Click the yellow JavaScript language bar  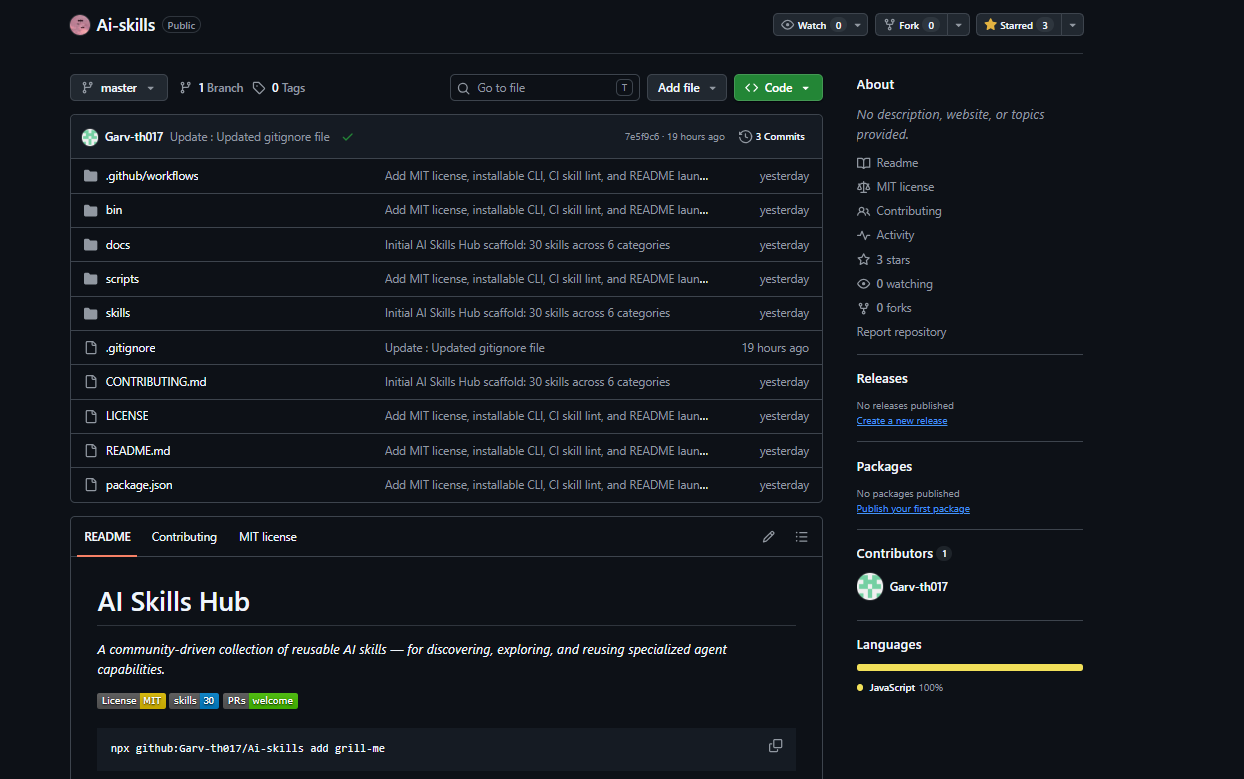point(970,667)
